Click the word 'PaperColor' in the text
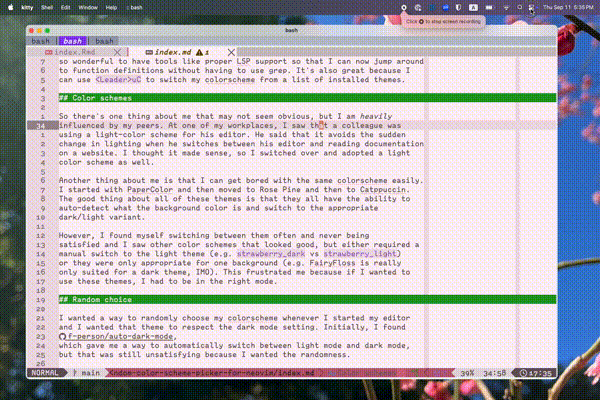 pos(150,189)
